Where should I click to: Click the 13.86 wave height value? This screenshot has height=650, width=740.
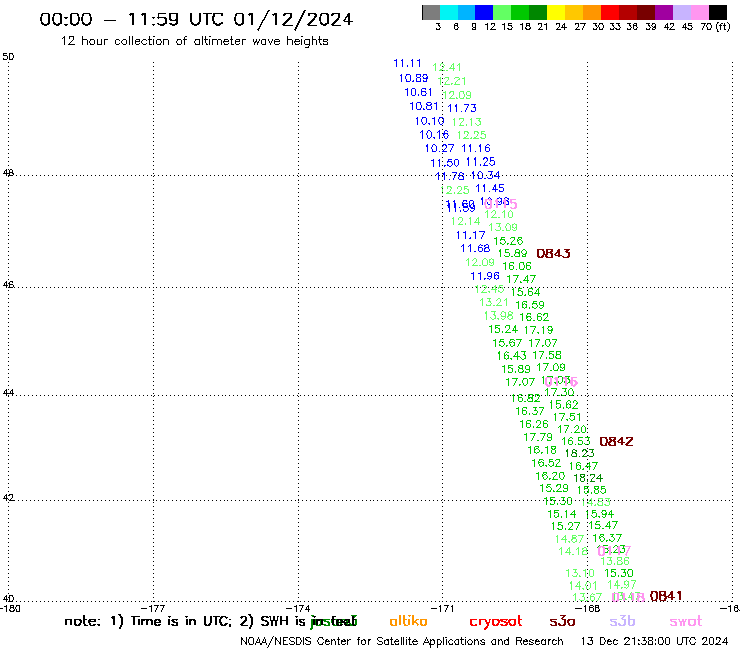pyautogui.click(x=615, y=561)
